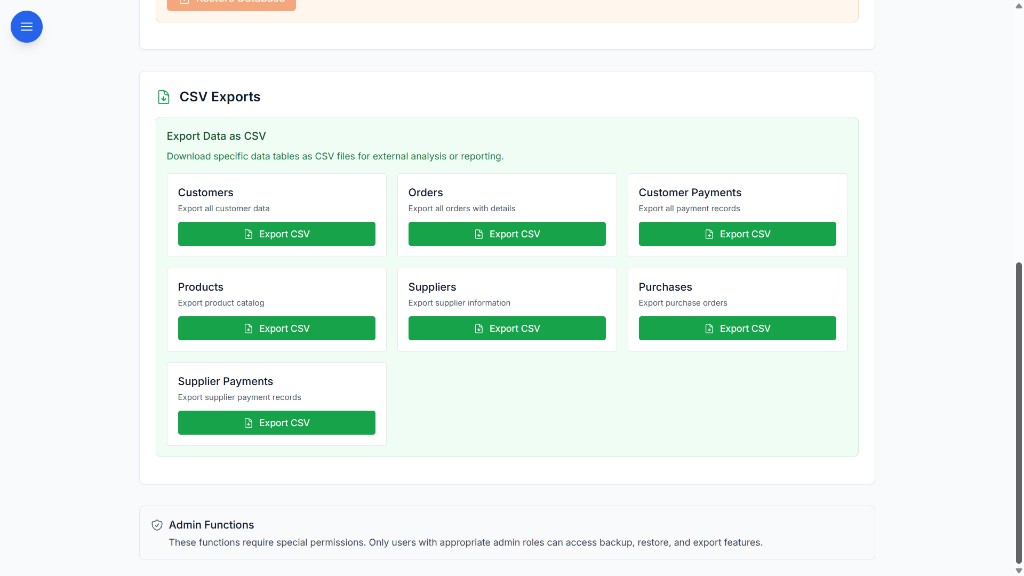Click the Supplier Payments card title
This screenshot has width=1024, height=576.
click(225, 381)
